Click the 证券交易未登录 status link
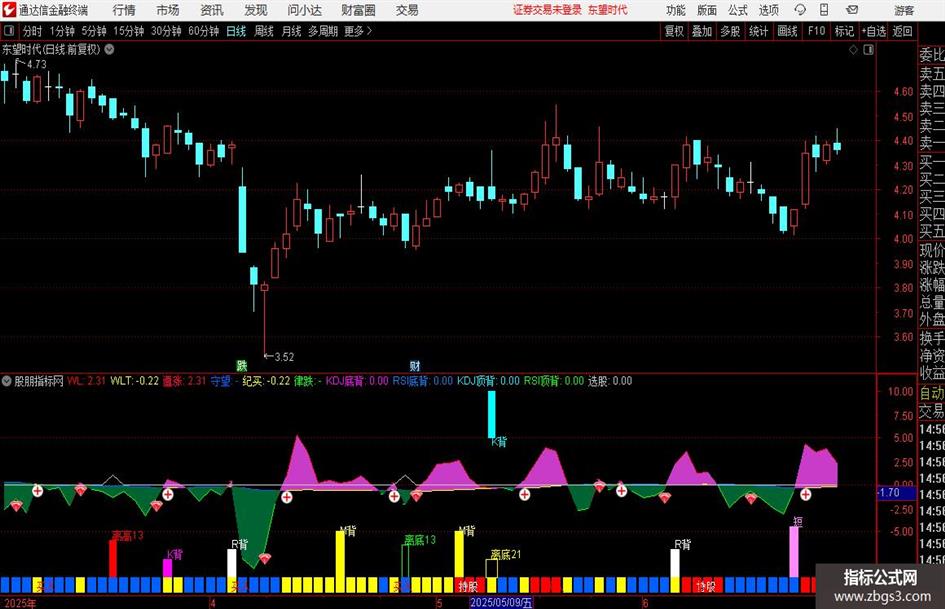This screenshot has width=945, height=609. click(x=547, y=10)
